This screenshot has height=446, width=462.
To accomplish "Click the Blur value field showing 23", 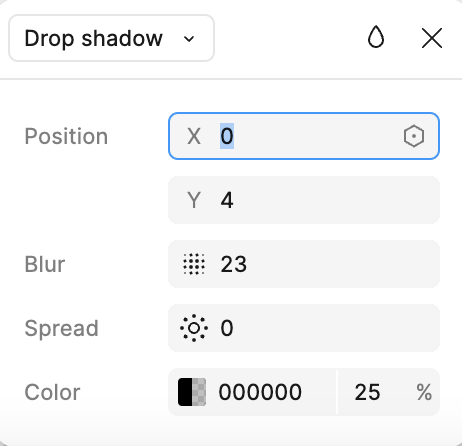I will click(x=304, y=264).
